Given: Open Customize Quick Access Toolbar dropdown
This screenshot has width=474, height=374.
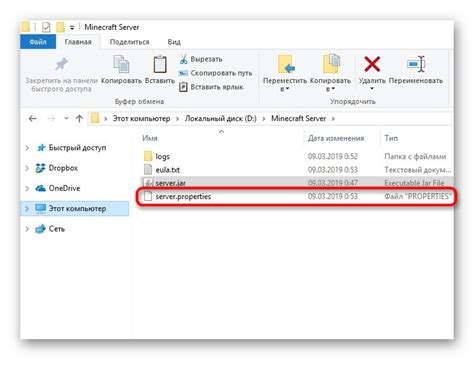Looking at the screenshot, I should pos(72,28).
